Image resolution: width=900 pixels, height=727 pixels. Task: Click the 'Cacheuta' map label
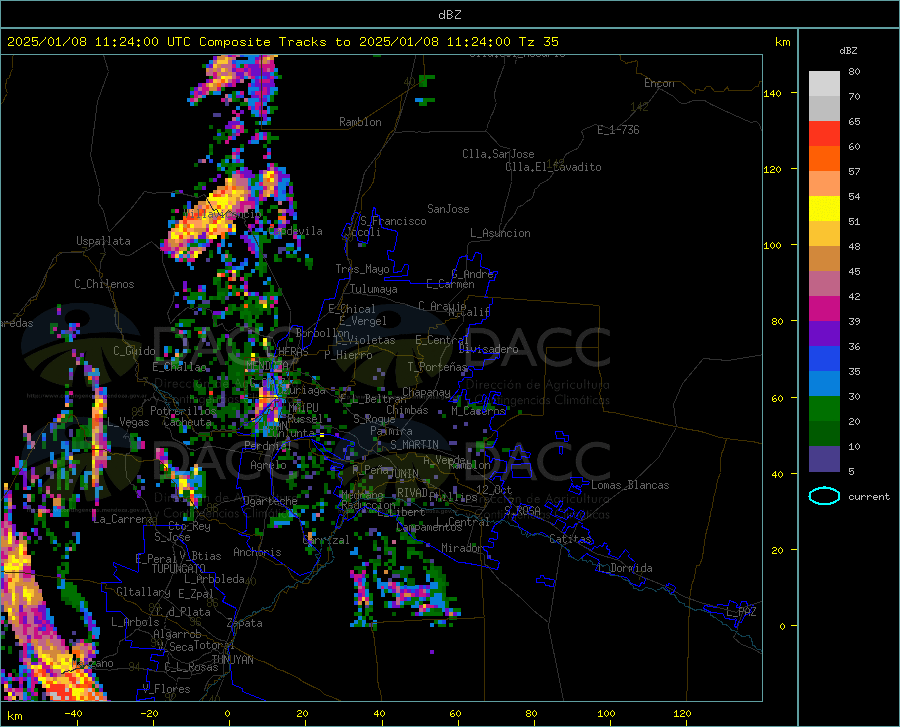tap(187, 422)
